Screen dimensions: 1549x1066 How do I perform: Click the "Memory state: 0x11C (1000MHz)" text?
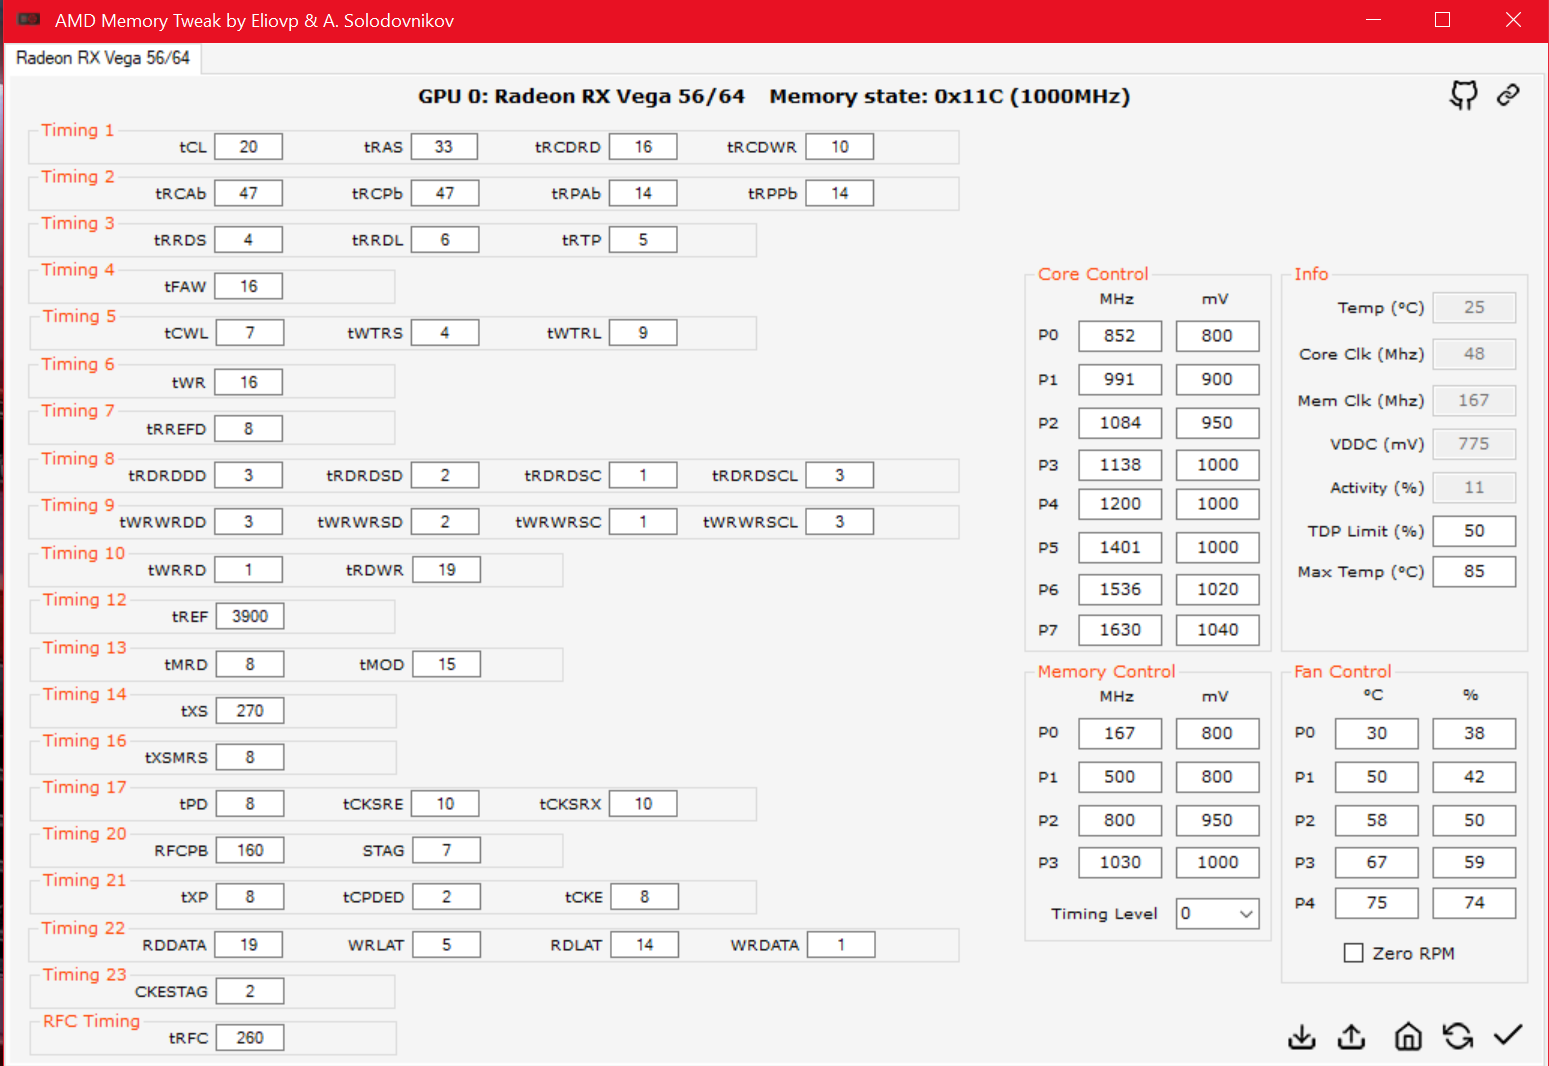(950, 97)
